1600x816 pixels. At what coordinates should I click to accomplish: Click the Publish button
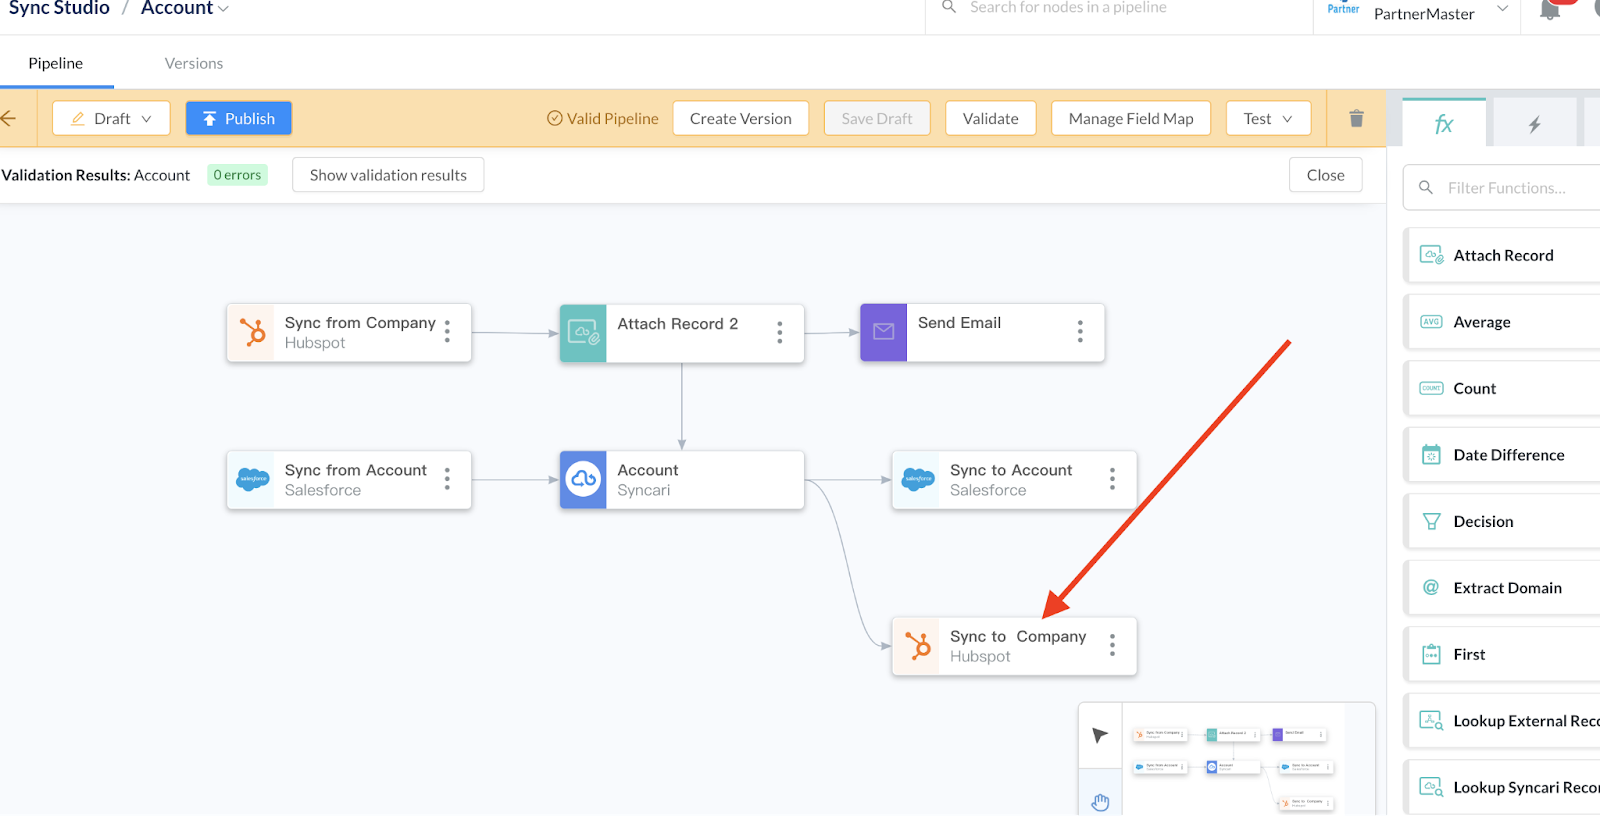pos(239,118)
